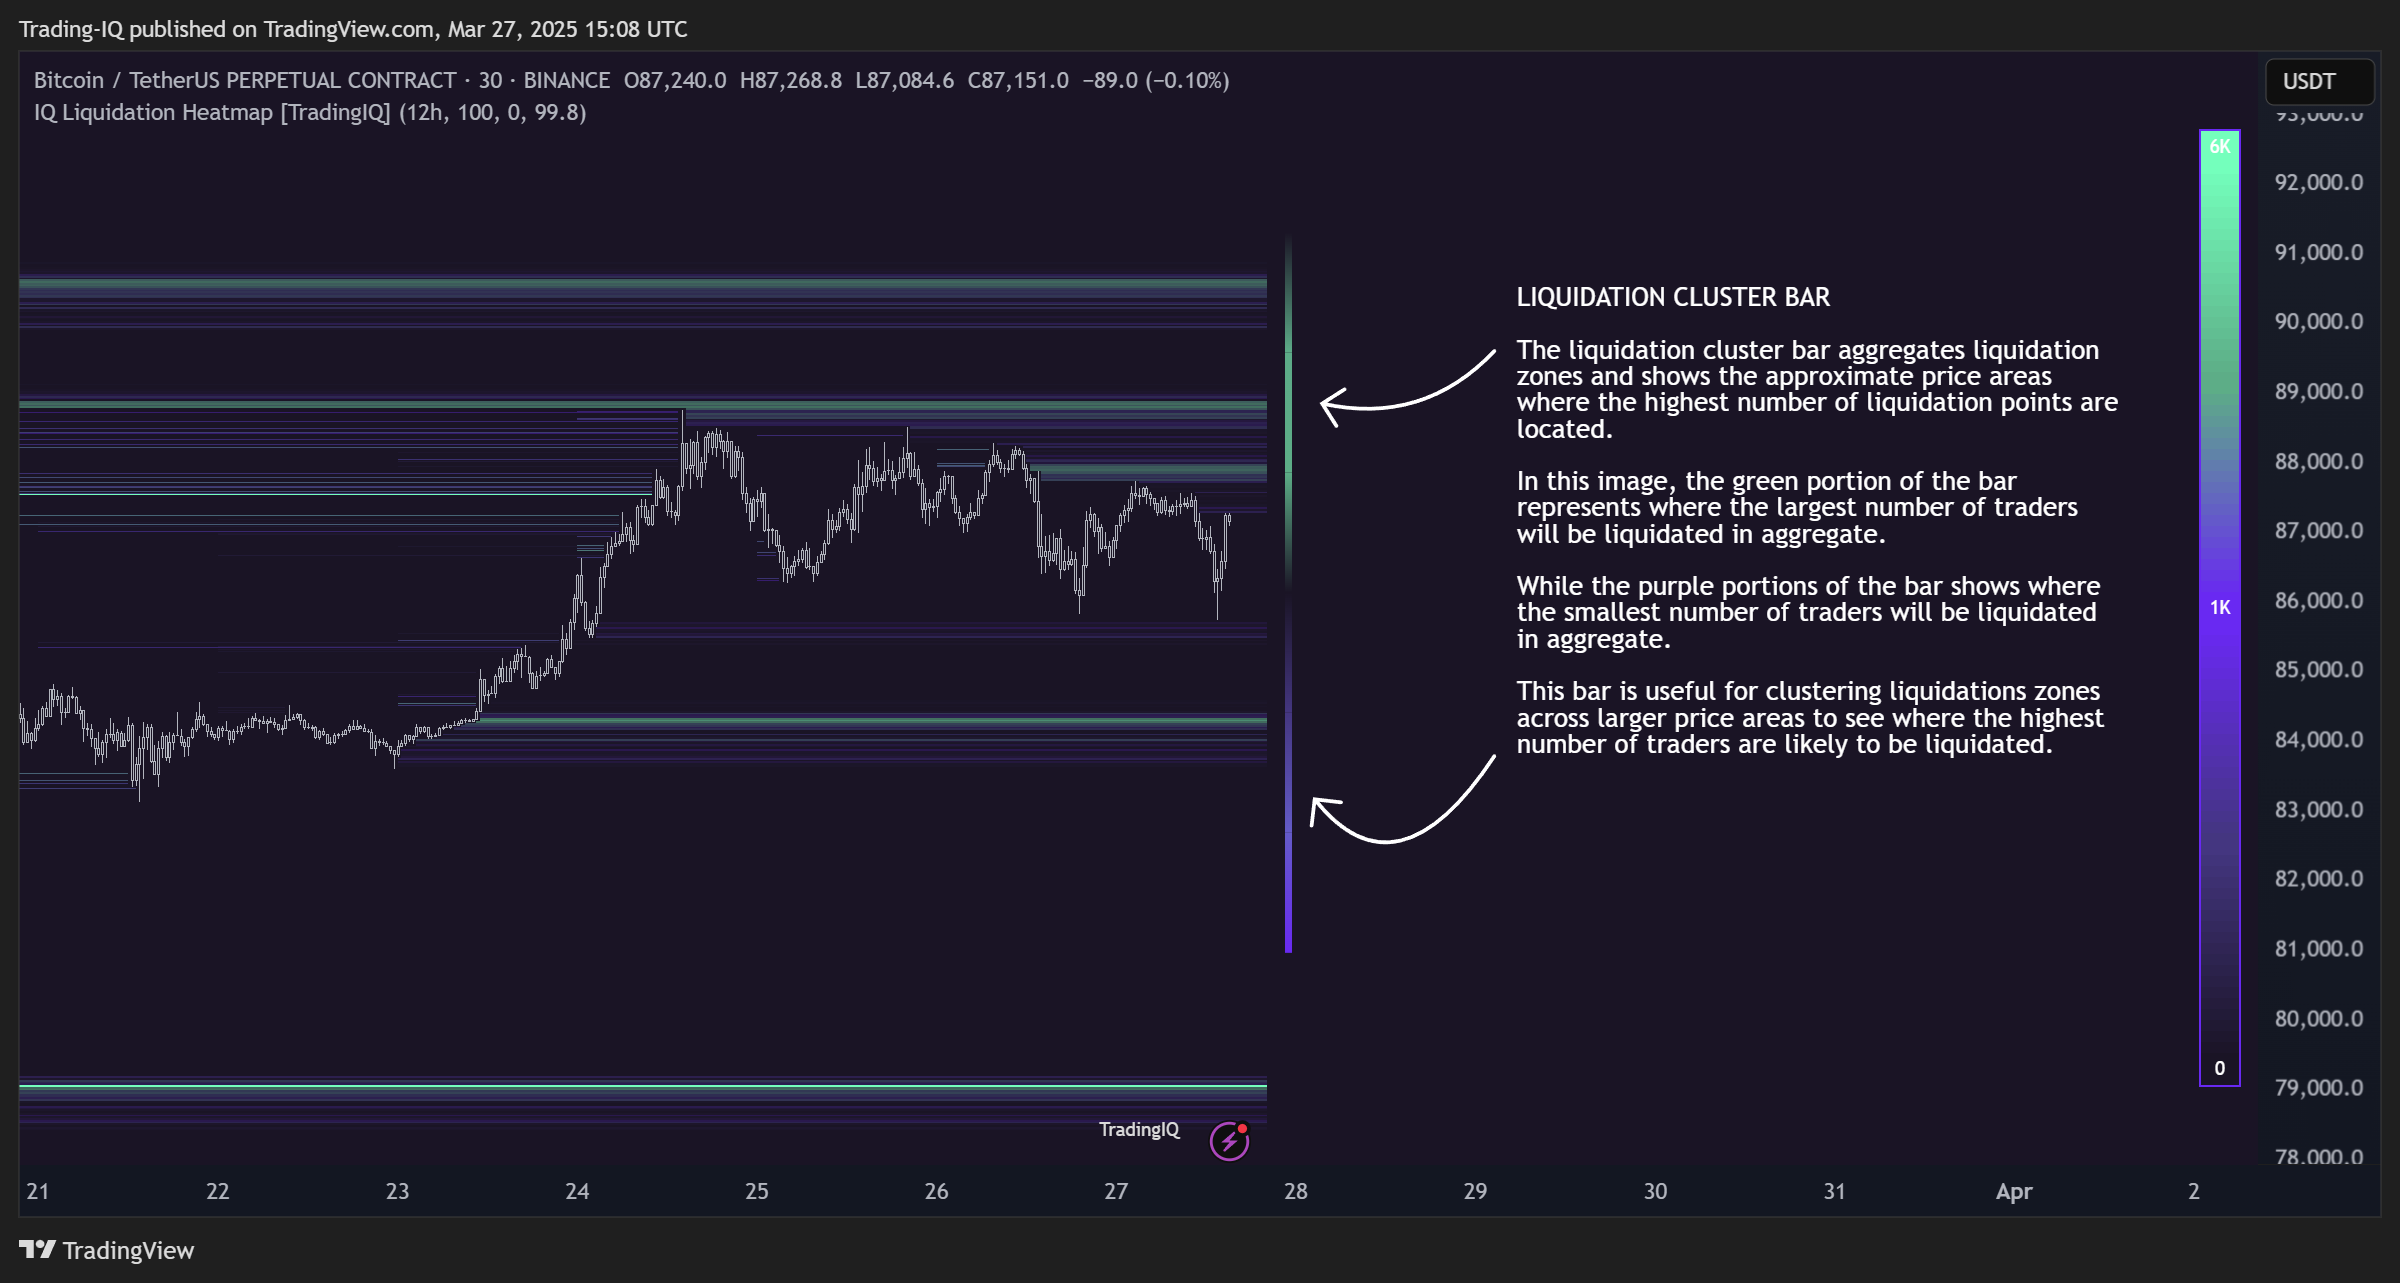Click the L87,084.6 low price value
This screenshot has width=2400, height=1283.
[x=904, y=80]
